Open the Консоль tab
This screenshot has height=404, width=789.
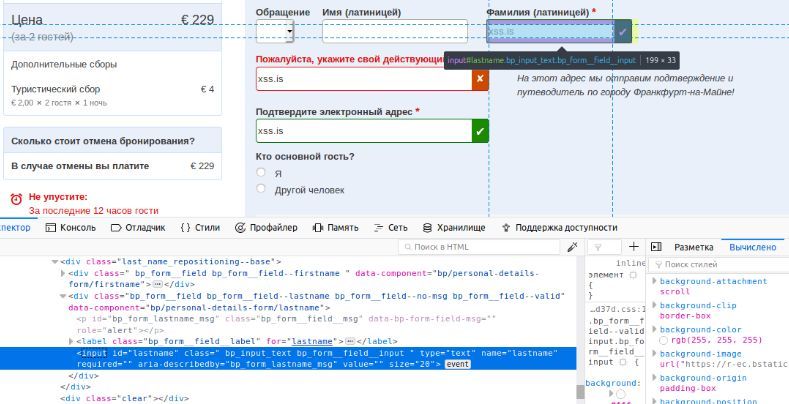(x=70, y=228)
